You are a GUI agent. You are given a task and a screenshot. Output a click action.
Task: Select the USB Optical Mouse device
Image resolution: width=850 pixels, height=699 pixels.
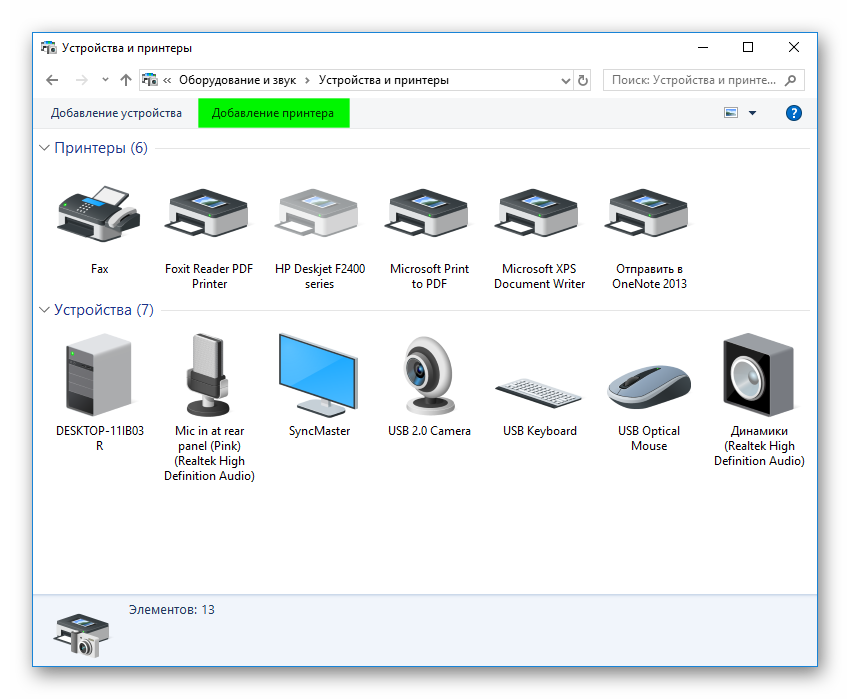649,385
